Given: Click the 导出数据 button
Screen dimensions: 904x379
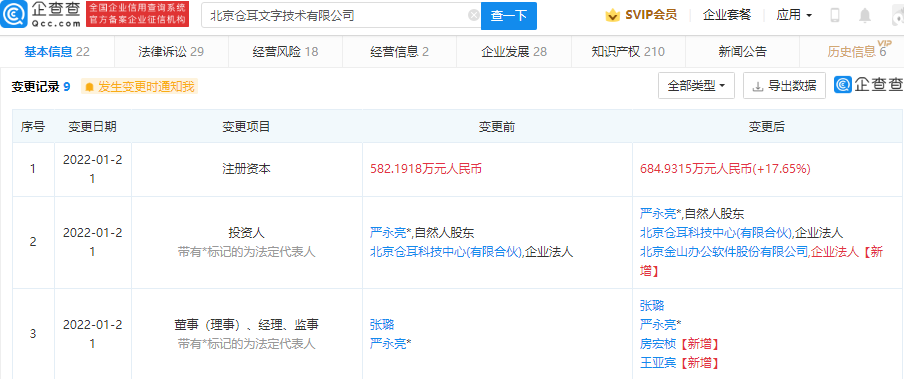Looking at the screenshot, I should point(784,86).
